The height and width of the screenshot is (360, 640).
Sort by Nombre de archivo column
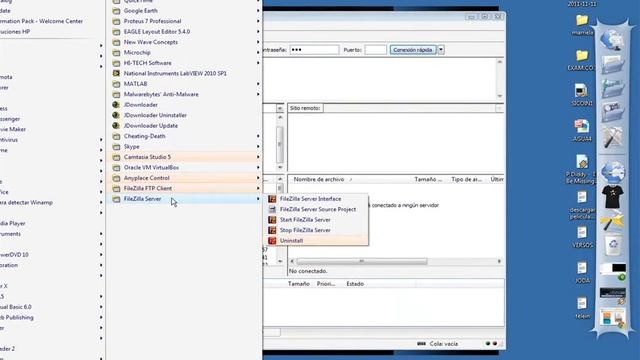pyautogui.click(x=318, y=180)
